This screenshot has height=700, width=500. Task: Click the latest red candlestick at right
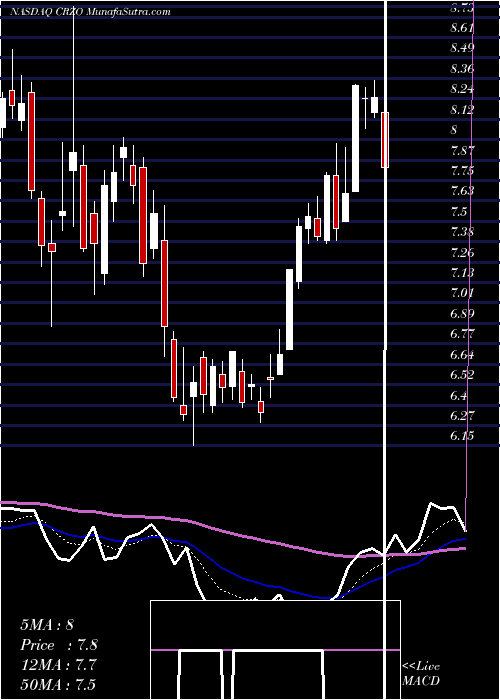(385, 140)
